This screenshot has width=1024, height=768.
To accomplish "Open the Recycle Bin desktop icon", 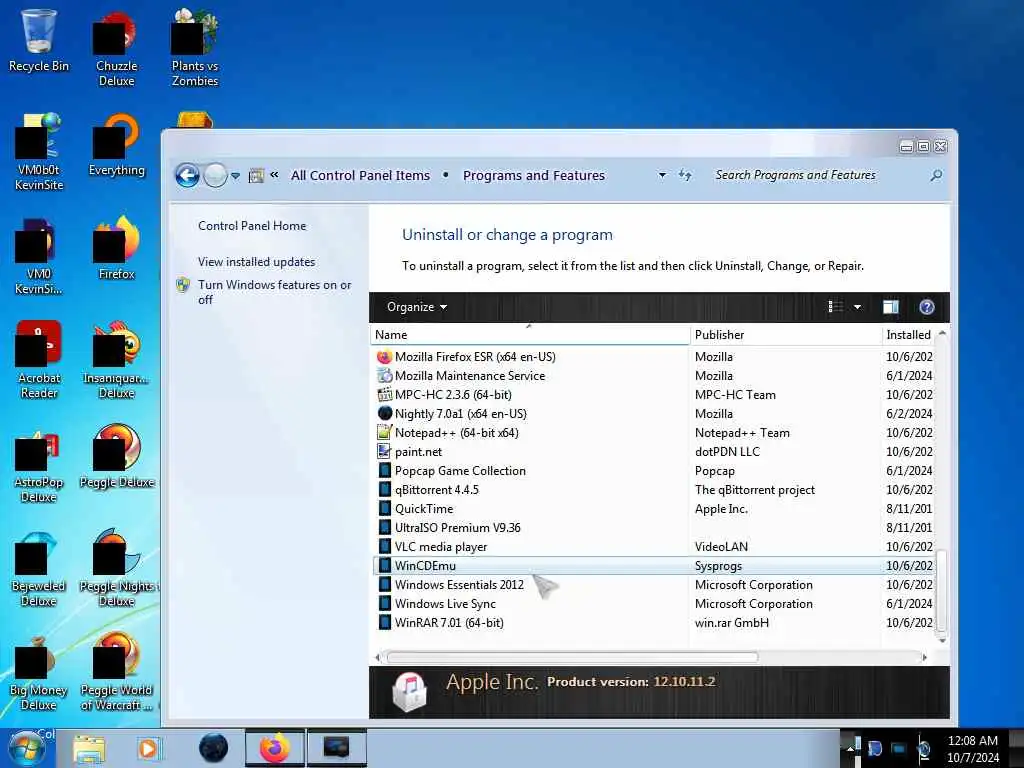I will [39, 39].
